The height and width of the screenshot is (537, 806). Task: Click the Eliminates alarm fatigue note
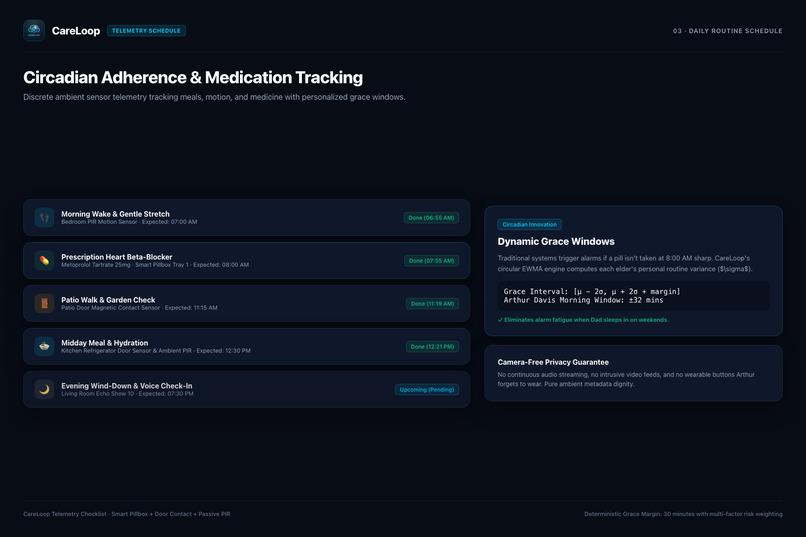tap(583, 320)
